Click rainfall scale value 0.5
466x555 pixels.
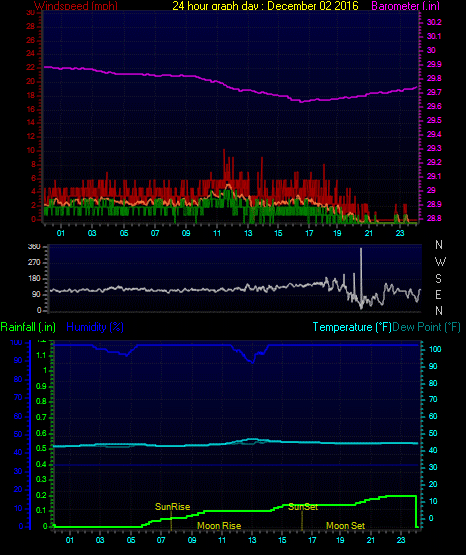41,448
